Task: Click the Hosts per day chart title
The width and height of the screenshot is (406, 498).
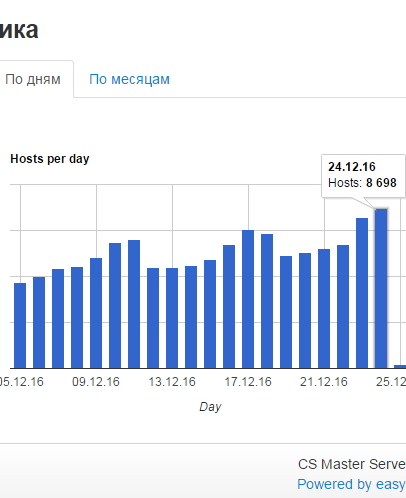Action: (x=50, y=159)
